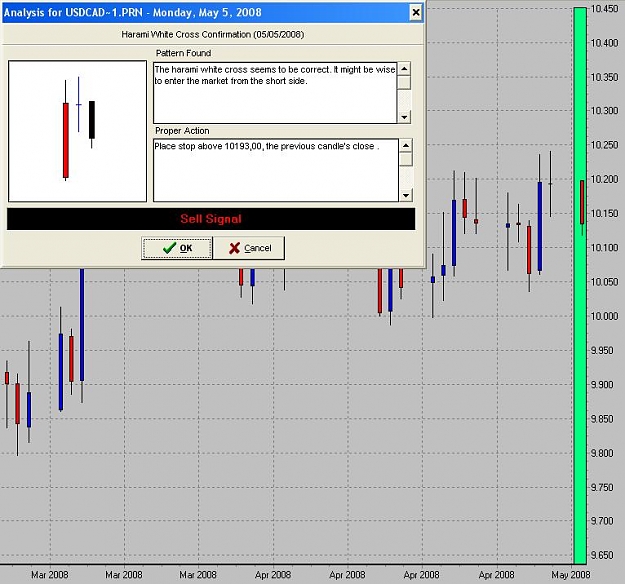Click the 9.750 price axis label
Screen dimensions: 625x584
(x=602, y=487)
